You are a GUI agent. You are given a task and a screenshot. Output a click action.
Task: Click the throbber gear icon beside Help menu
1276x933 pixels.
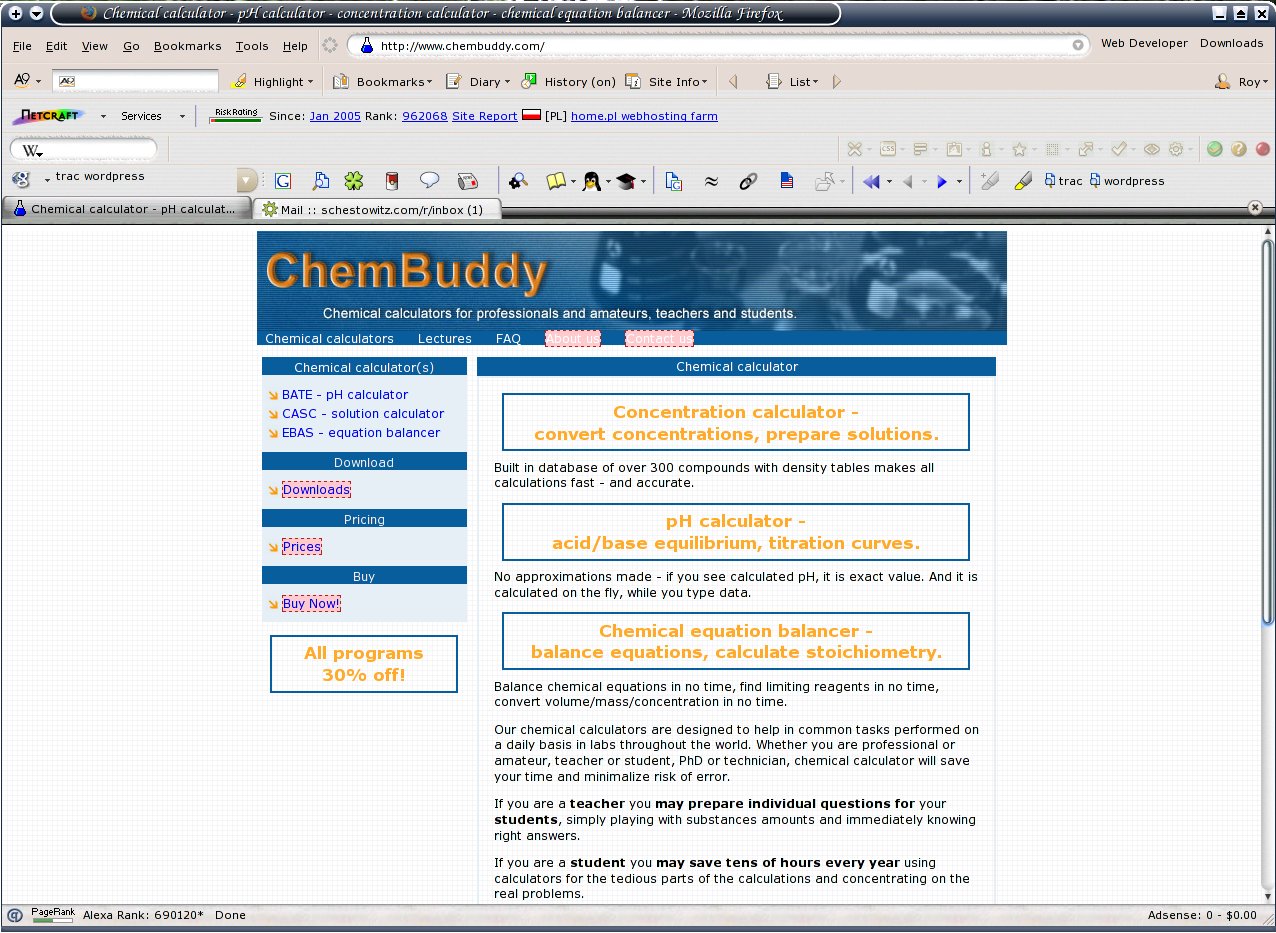pyautogui.click(x=330, y=46)
